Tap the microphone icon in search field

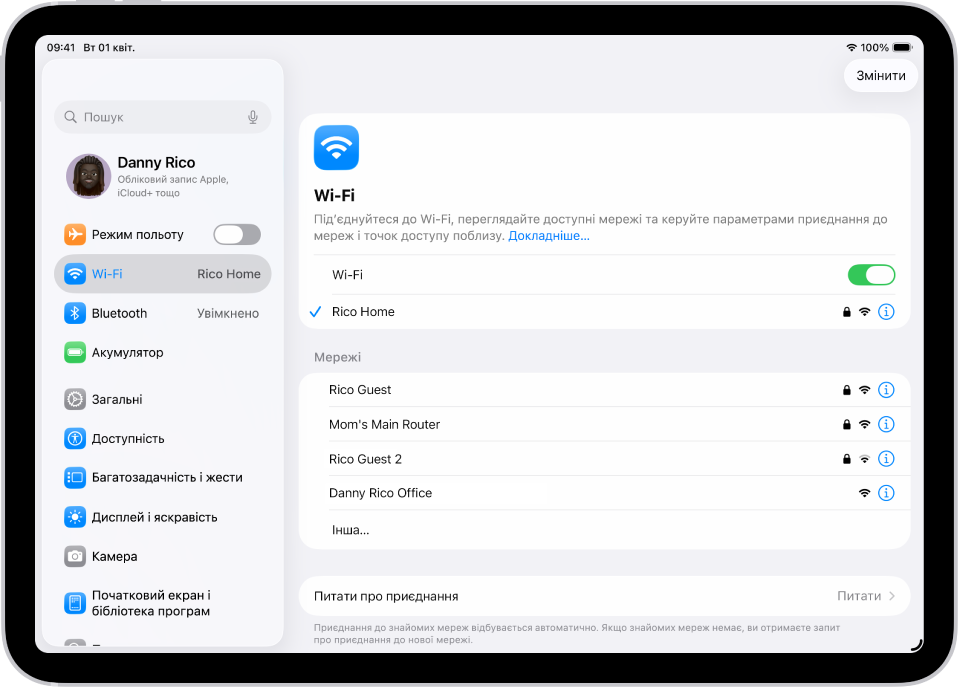click(x=252, y=117)
